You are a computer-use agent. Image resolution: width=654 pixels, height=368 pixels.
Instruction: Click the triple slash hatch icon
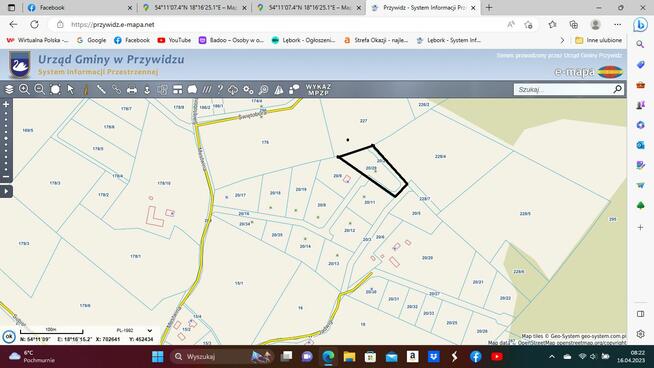(x=207, y=89)
